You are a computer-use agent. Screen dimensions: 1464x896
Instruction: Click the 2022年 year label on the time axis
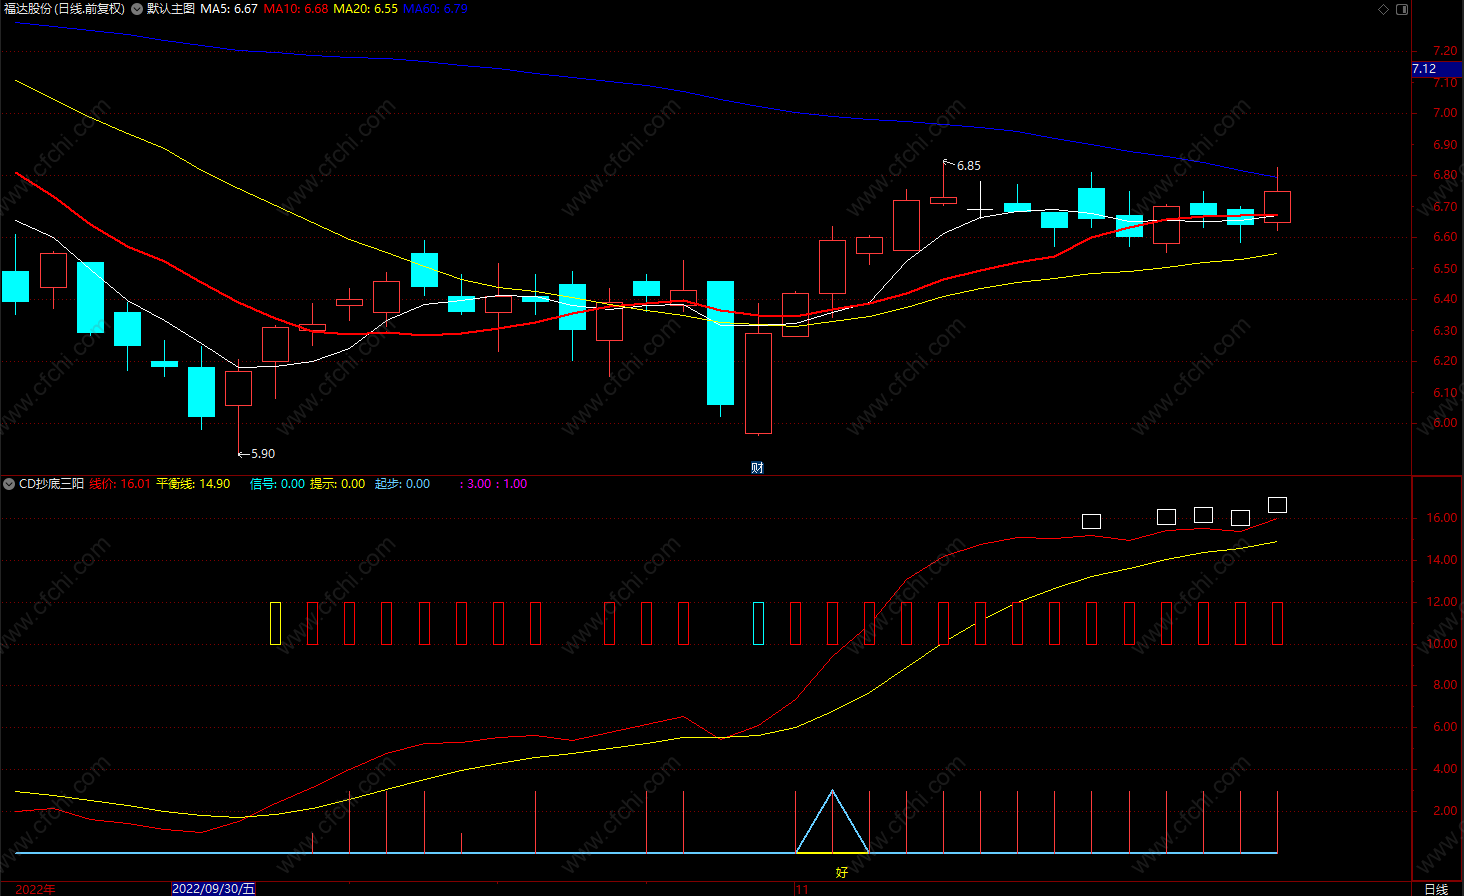36,889
